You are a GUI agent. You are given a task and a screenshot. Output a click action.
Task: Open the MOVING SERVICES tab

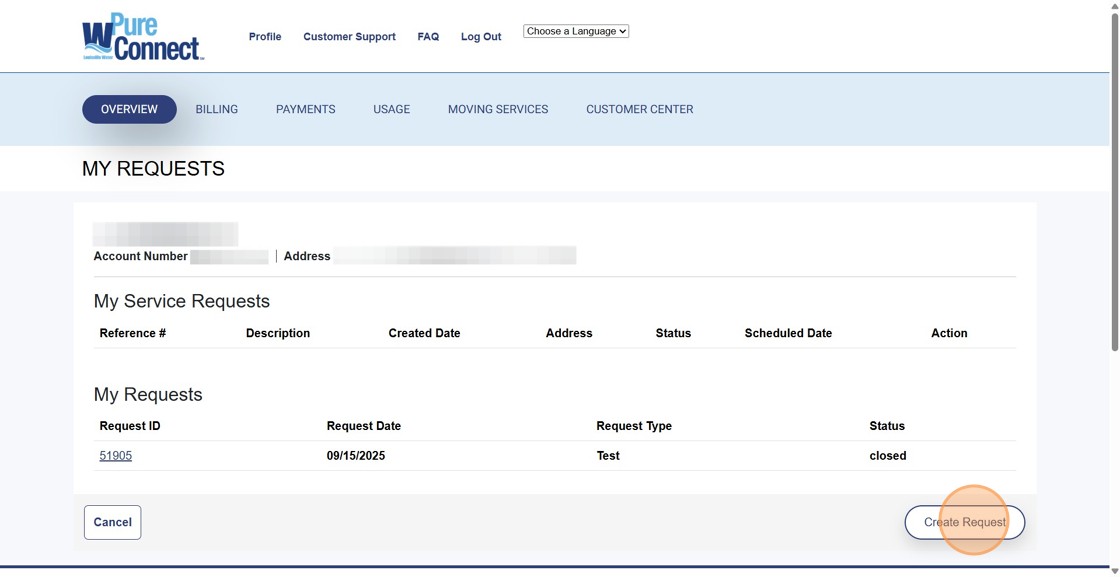click(x=497, y=109)
